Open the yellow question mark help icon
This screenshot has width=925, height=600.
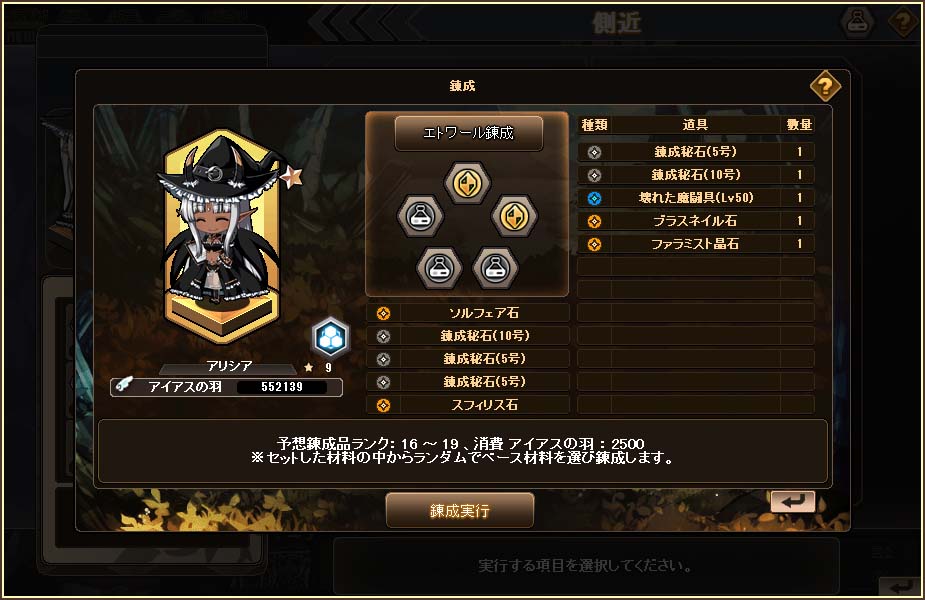825,87
